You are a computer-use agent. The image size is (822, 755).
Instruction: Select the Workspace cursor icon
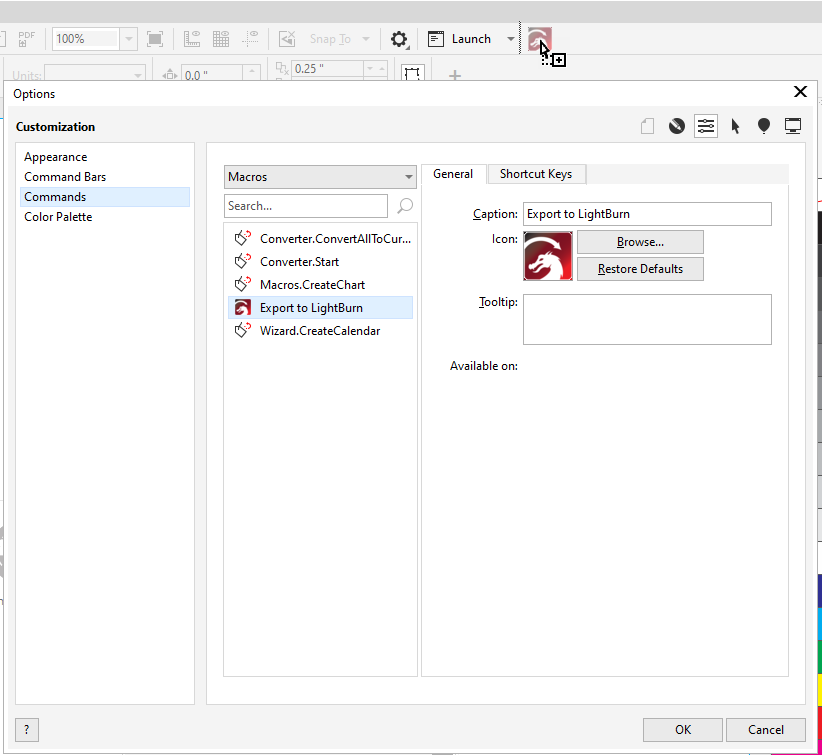click(735, 126)
